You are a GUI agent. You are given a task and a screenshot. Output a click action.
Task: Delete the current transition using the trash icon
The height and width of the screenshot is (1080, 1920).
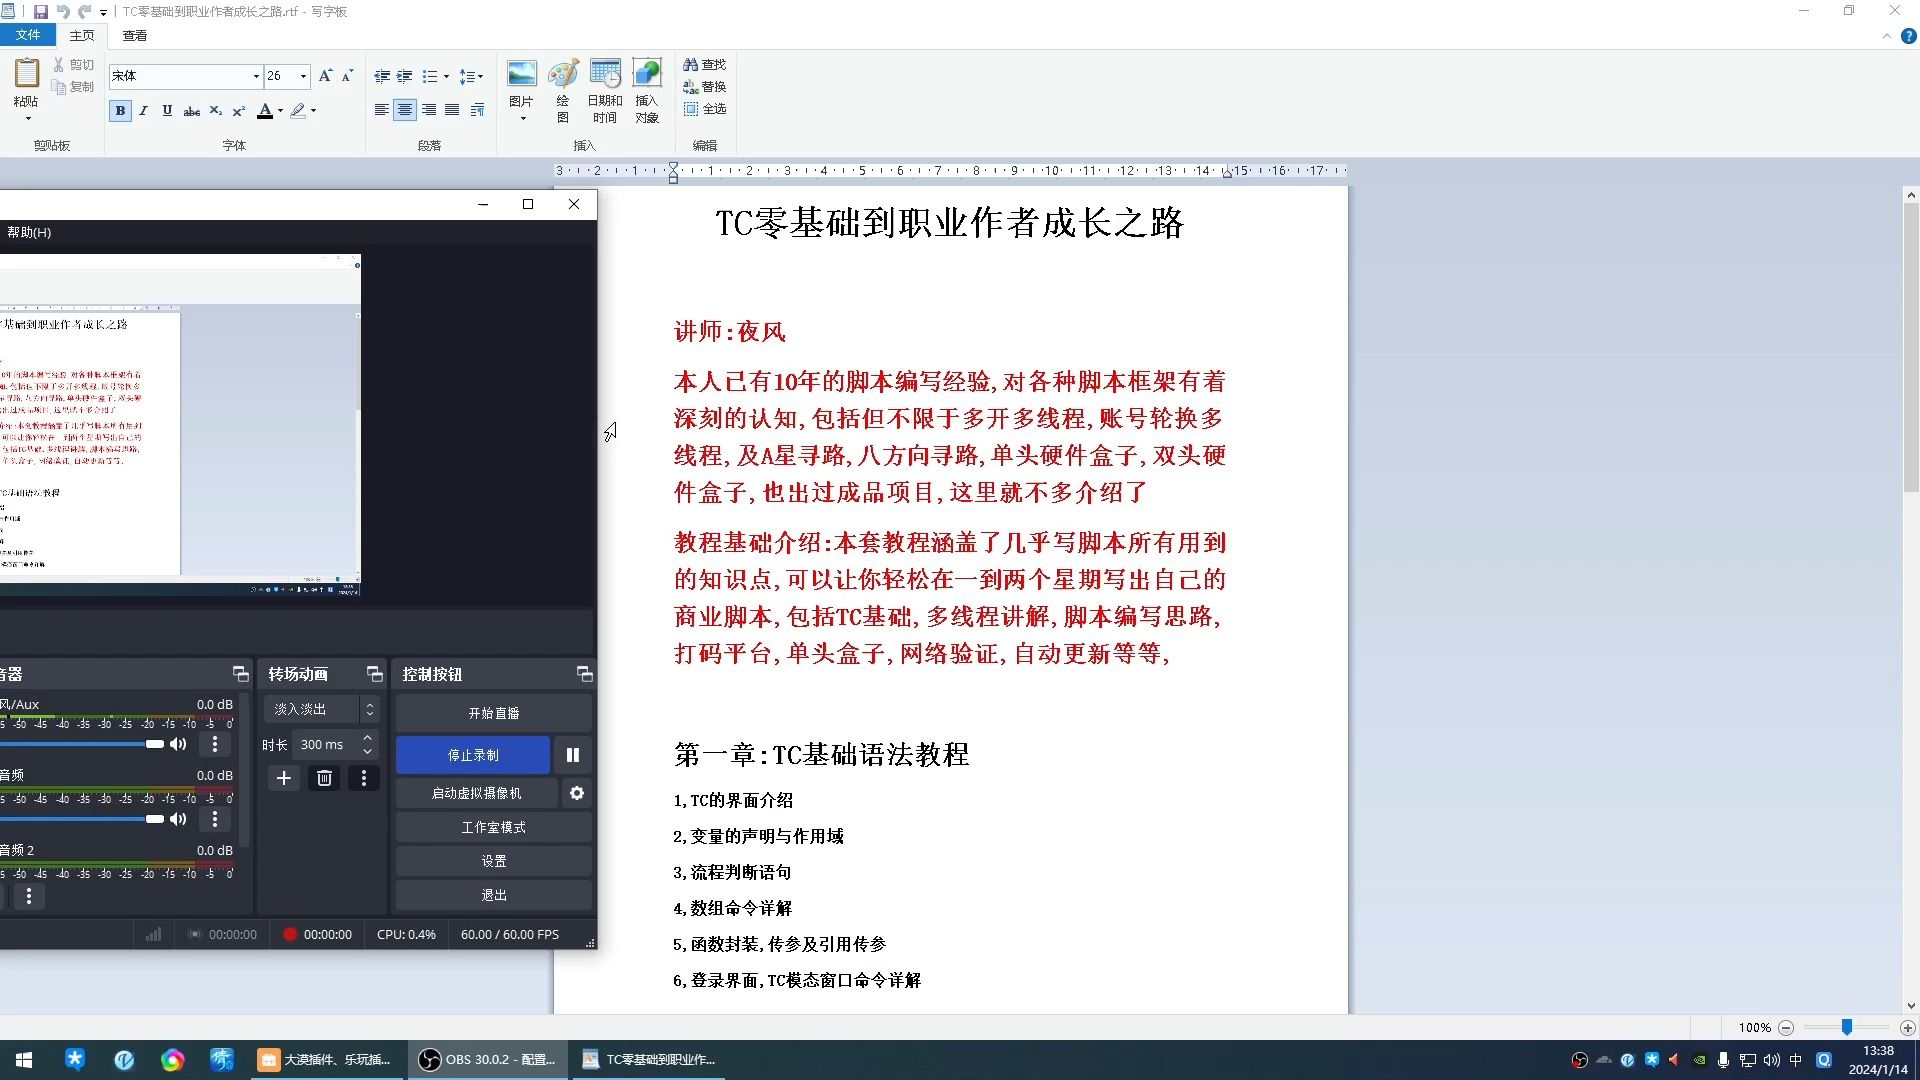pyautogui.click(x=324, y=778)
